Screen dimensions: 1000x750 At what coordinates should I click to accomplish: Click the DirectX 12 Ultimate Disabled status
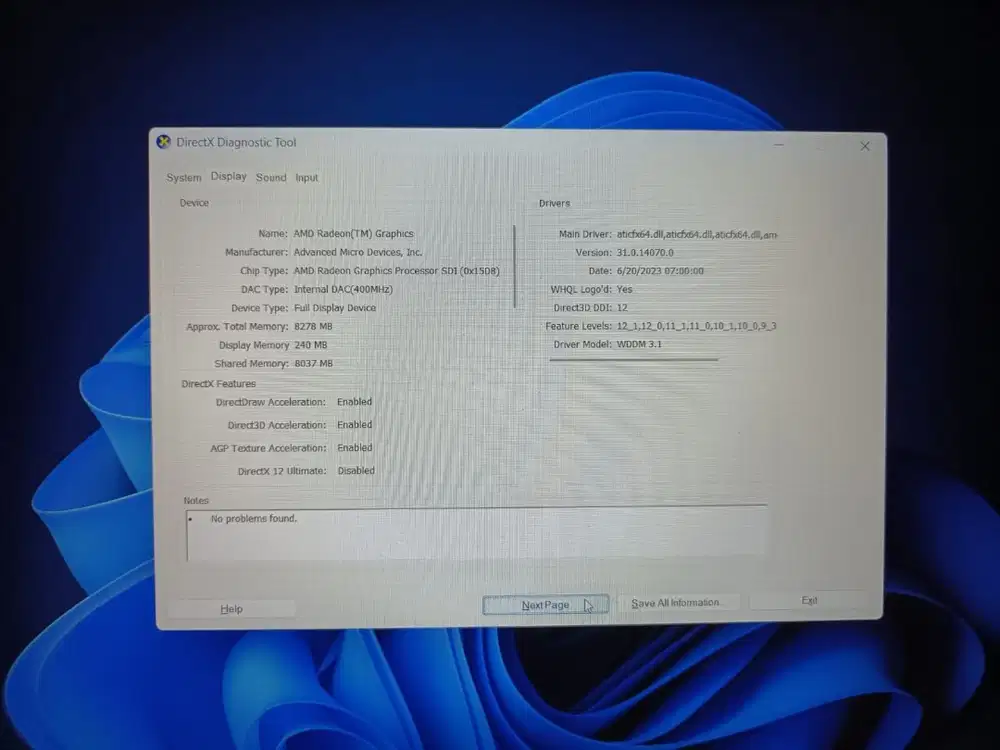tap(356, 470)
